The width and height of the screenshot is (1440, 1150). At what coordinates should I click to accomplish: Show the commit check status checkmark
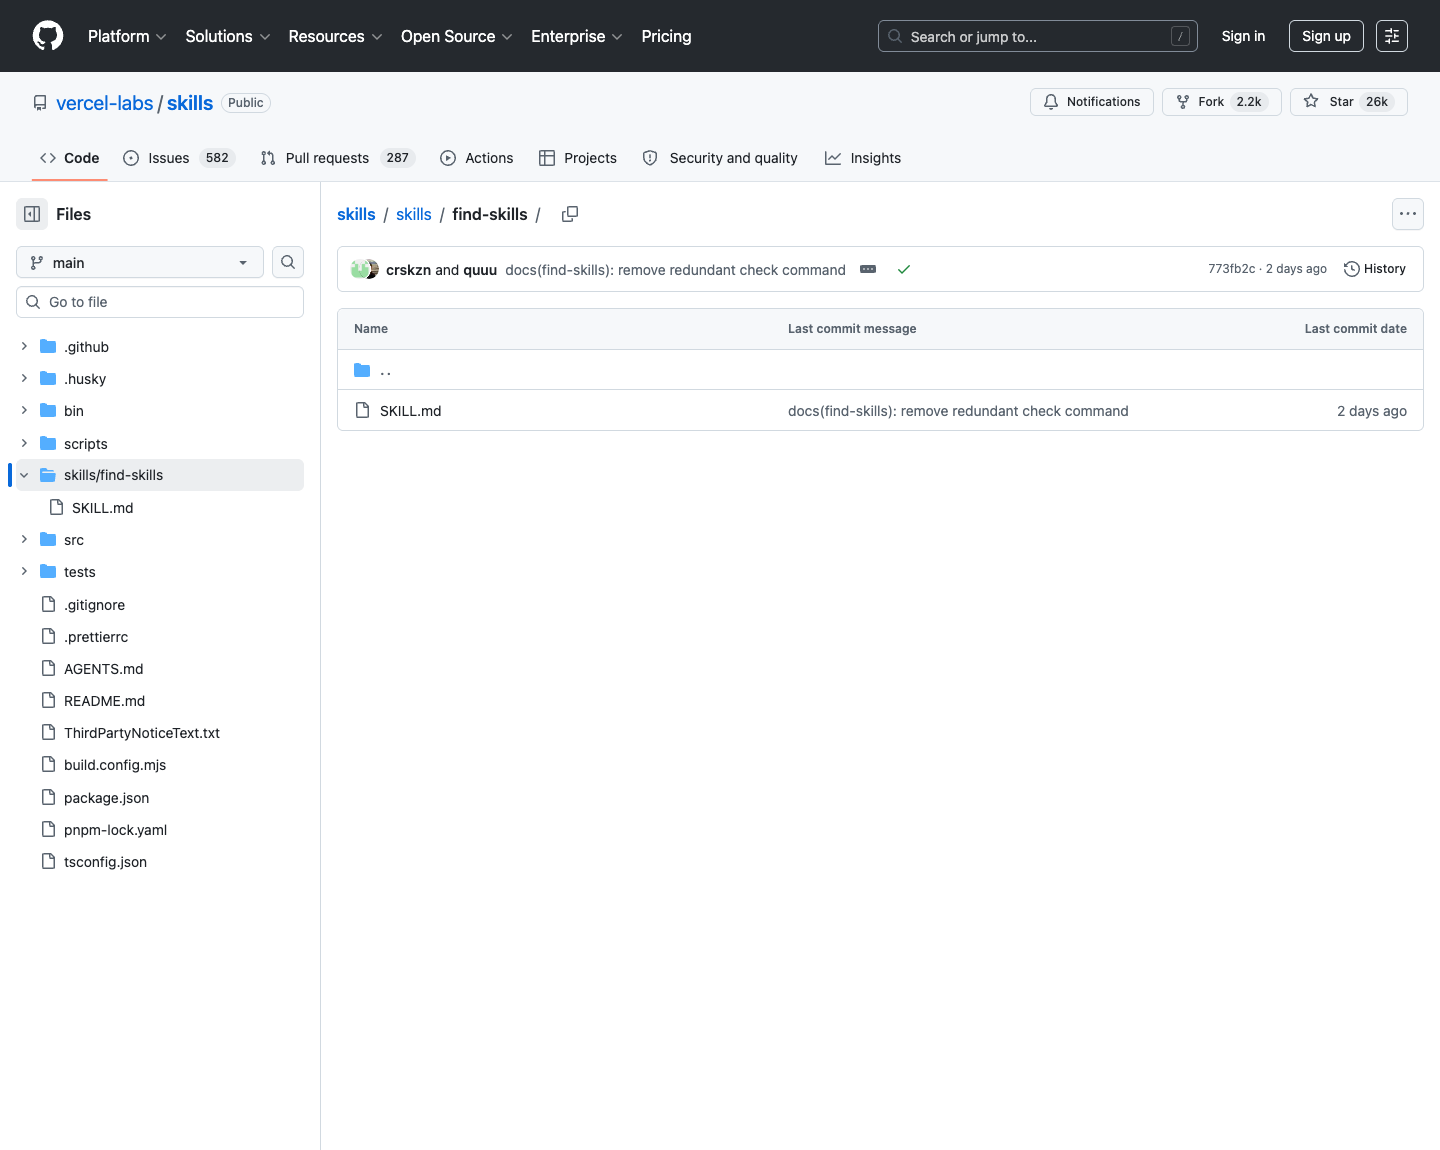click(904, 269)
